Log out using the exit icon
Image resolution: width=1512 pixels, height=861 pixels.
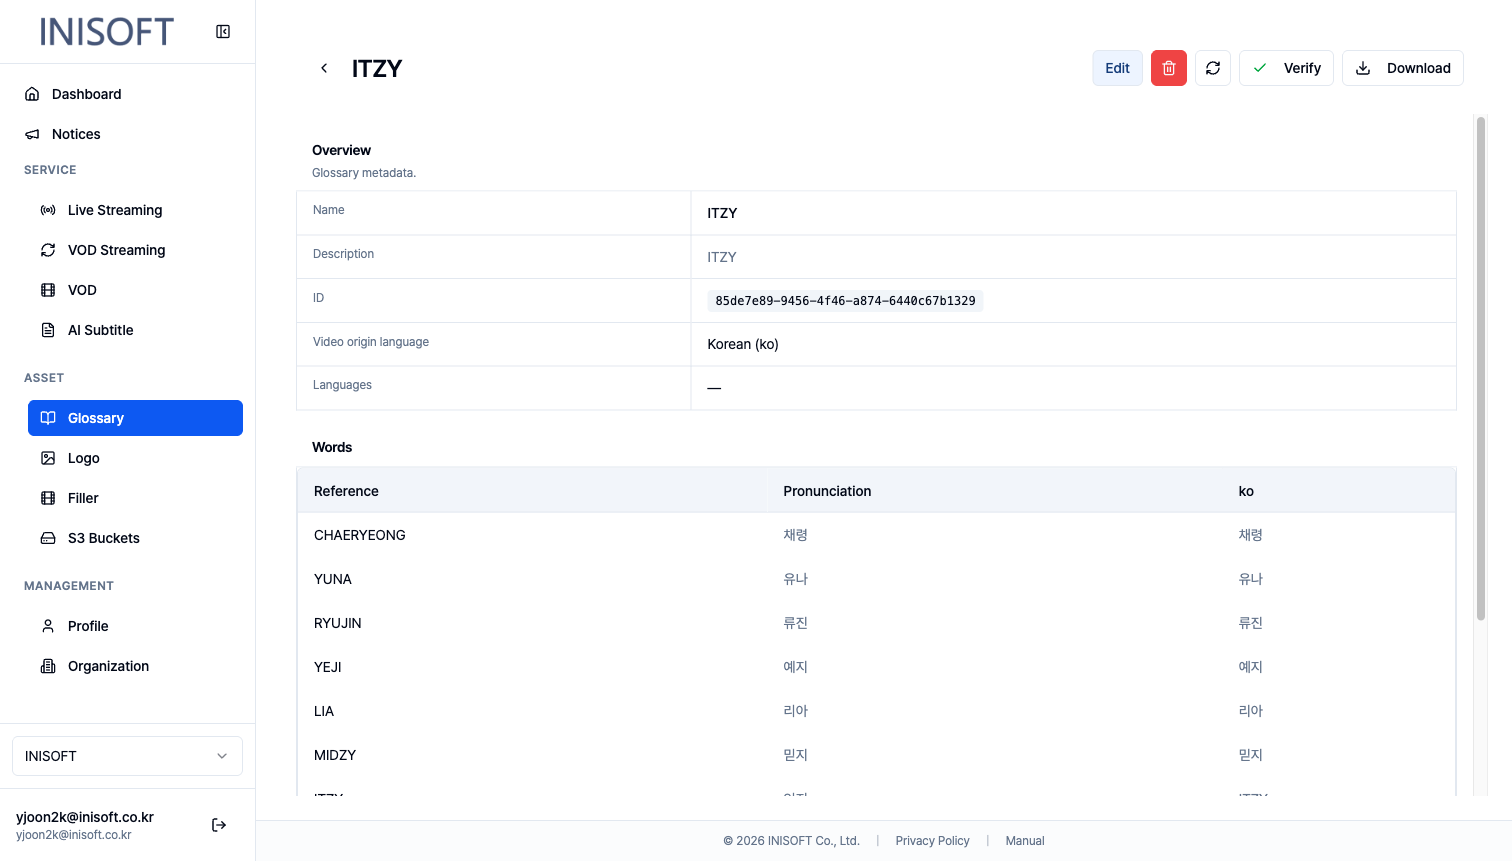pos(219,825)
